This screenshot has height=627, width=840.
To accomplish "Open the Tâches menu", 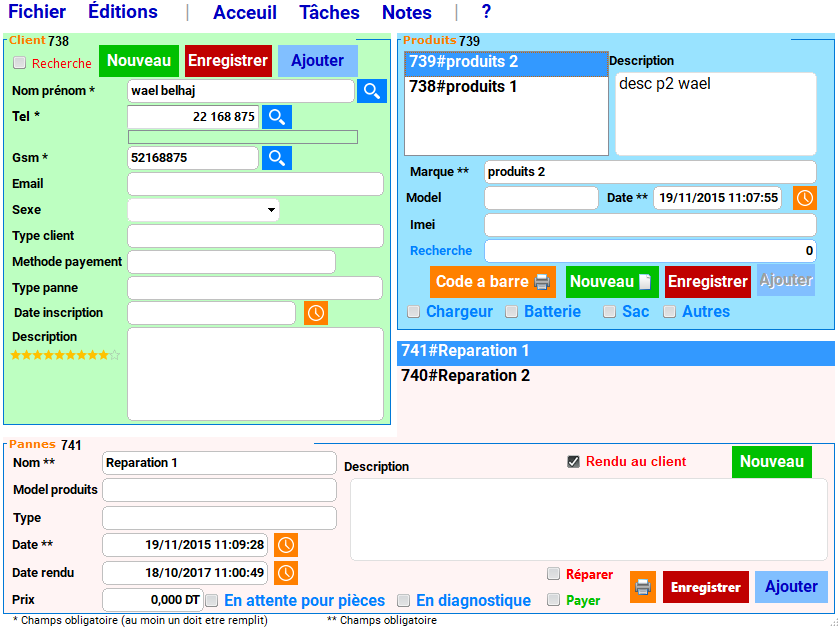I will (329, 12).
